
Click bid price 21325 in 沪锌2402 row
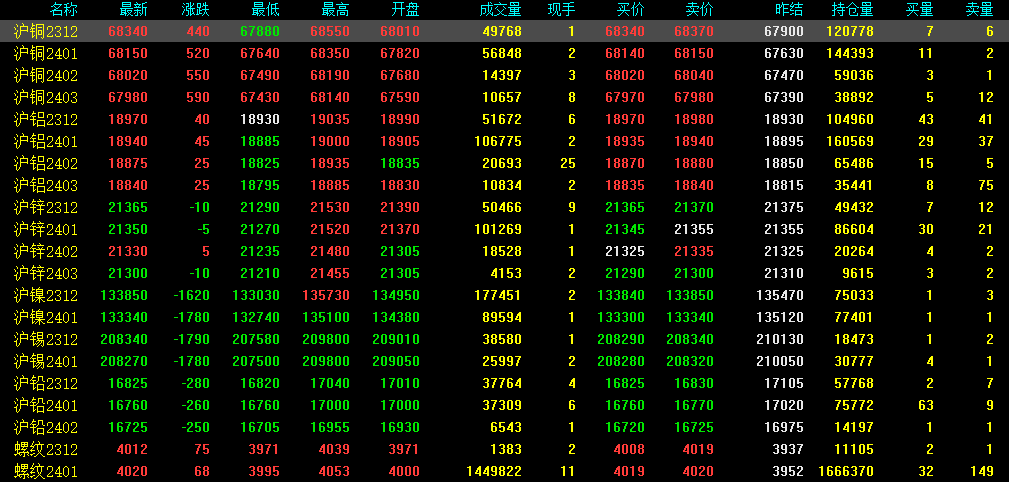coord(625,252)
